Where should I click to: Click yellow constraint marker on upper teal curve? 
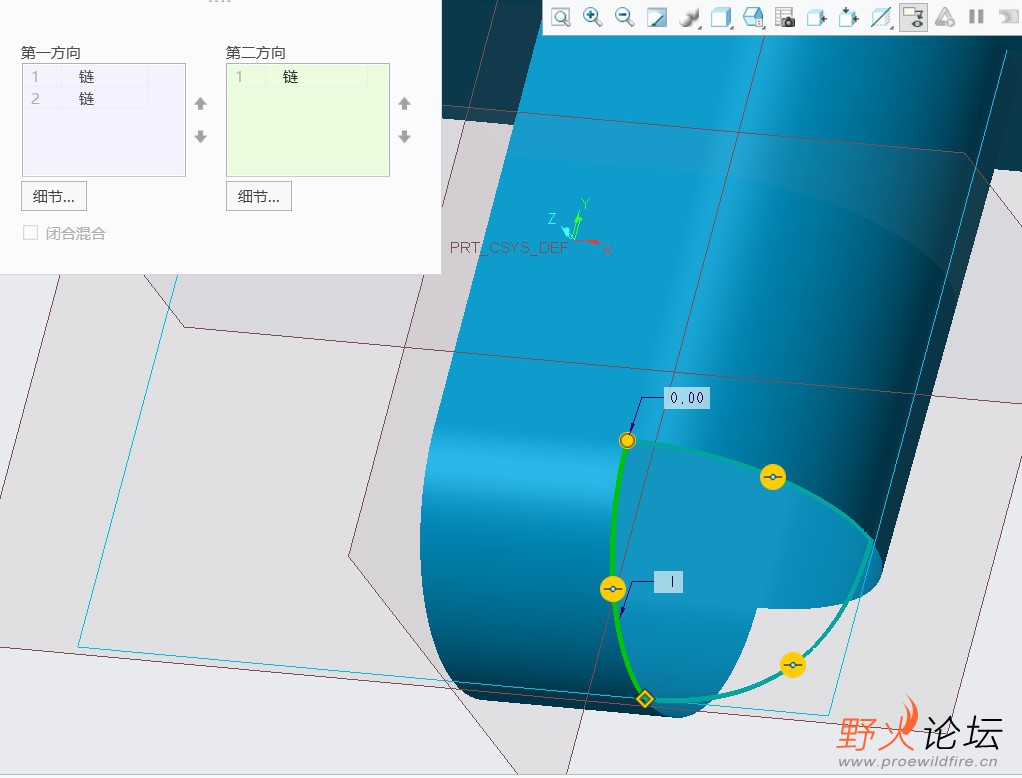pos(773,477)
